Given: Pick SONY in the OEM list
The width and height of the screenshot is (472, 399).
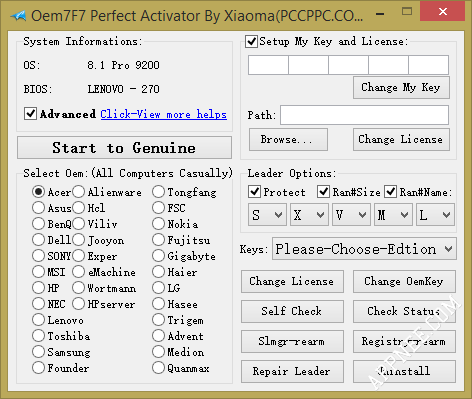Looking at the screenshot, I should tap(38, 256).
